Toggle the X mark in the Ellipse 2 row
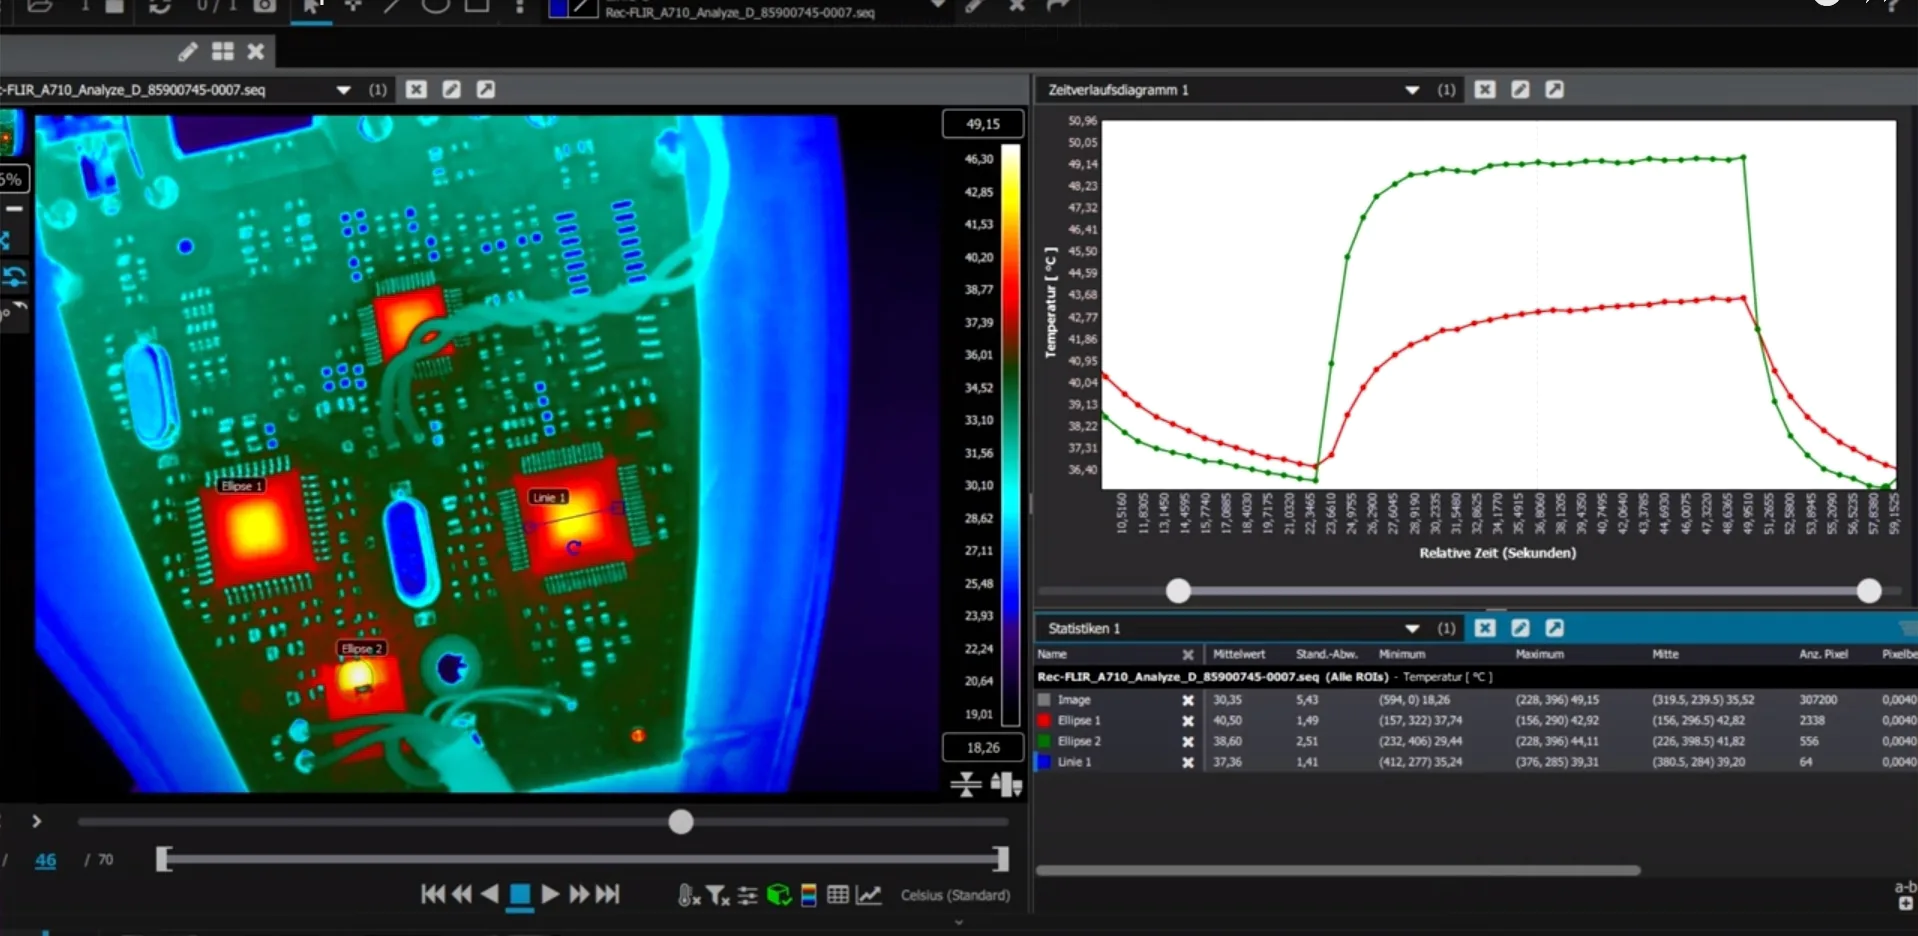 coord(1188,742)
